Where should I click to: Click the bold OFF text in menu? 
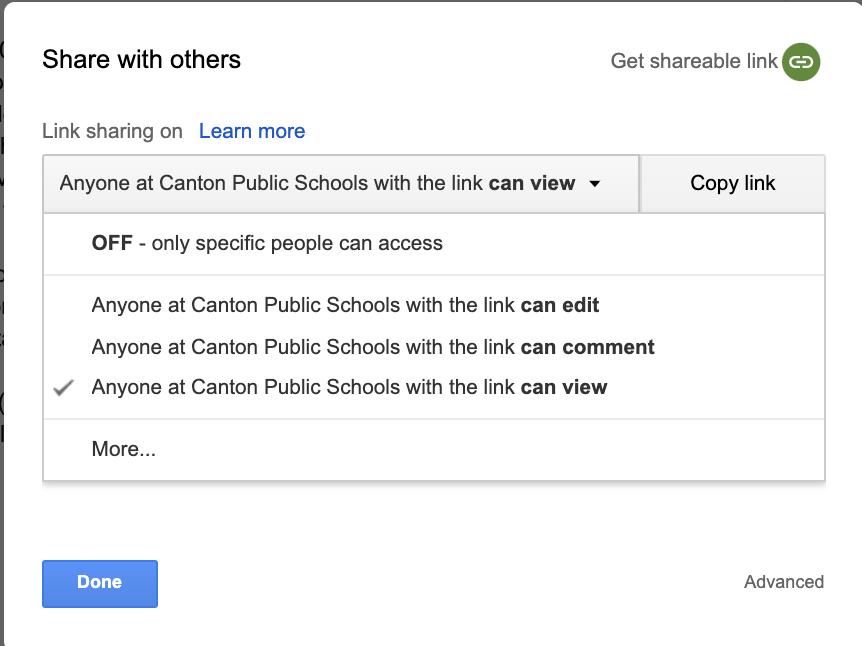click(x=111, y=243)
